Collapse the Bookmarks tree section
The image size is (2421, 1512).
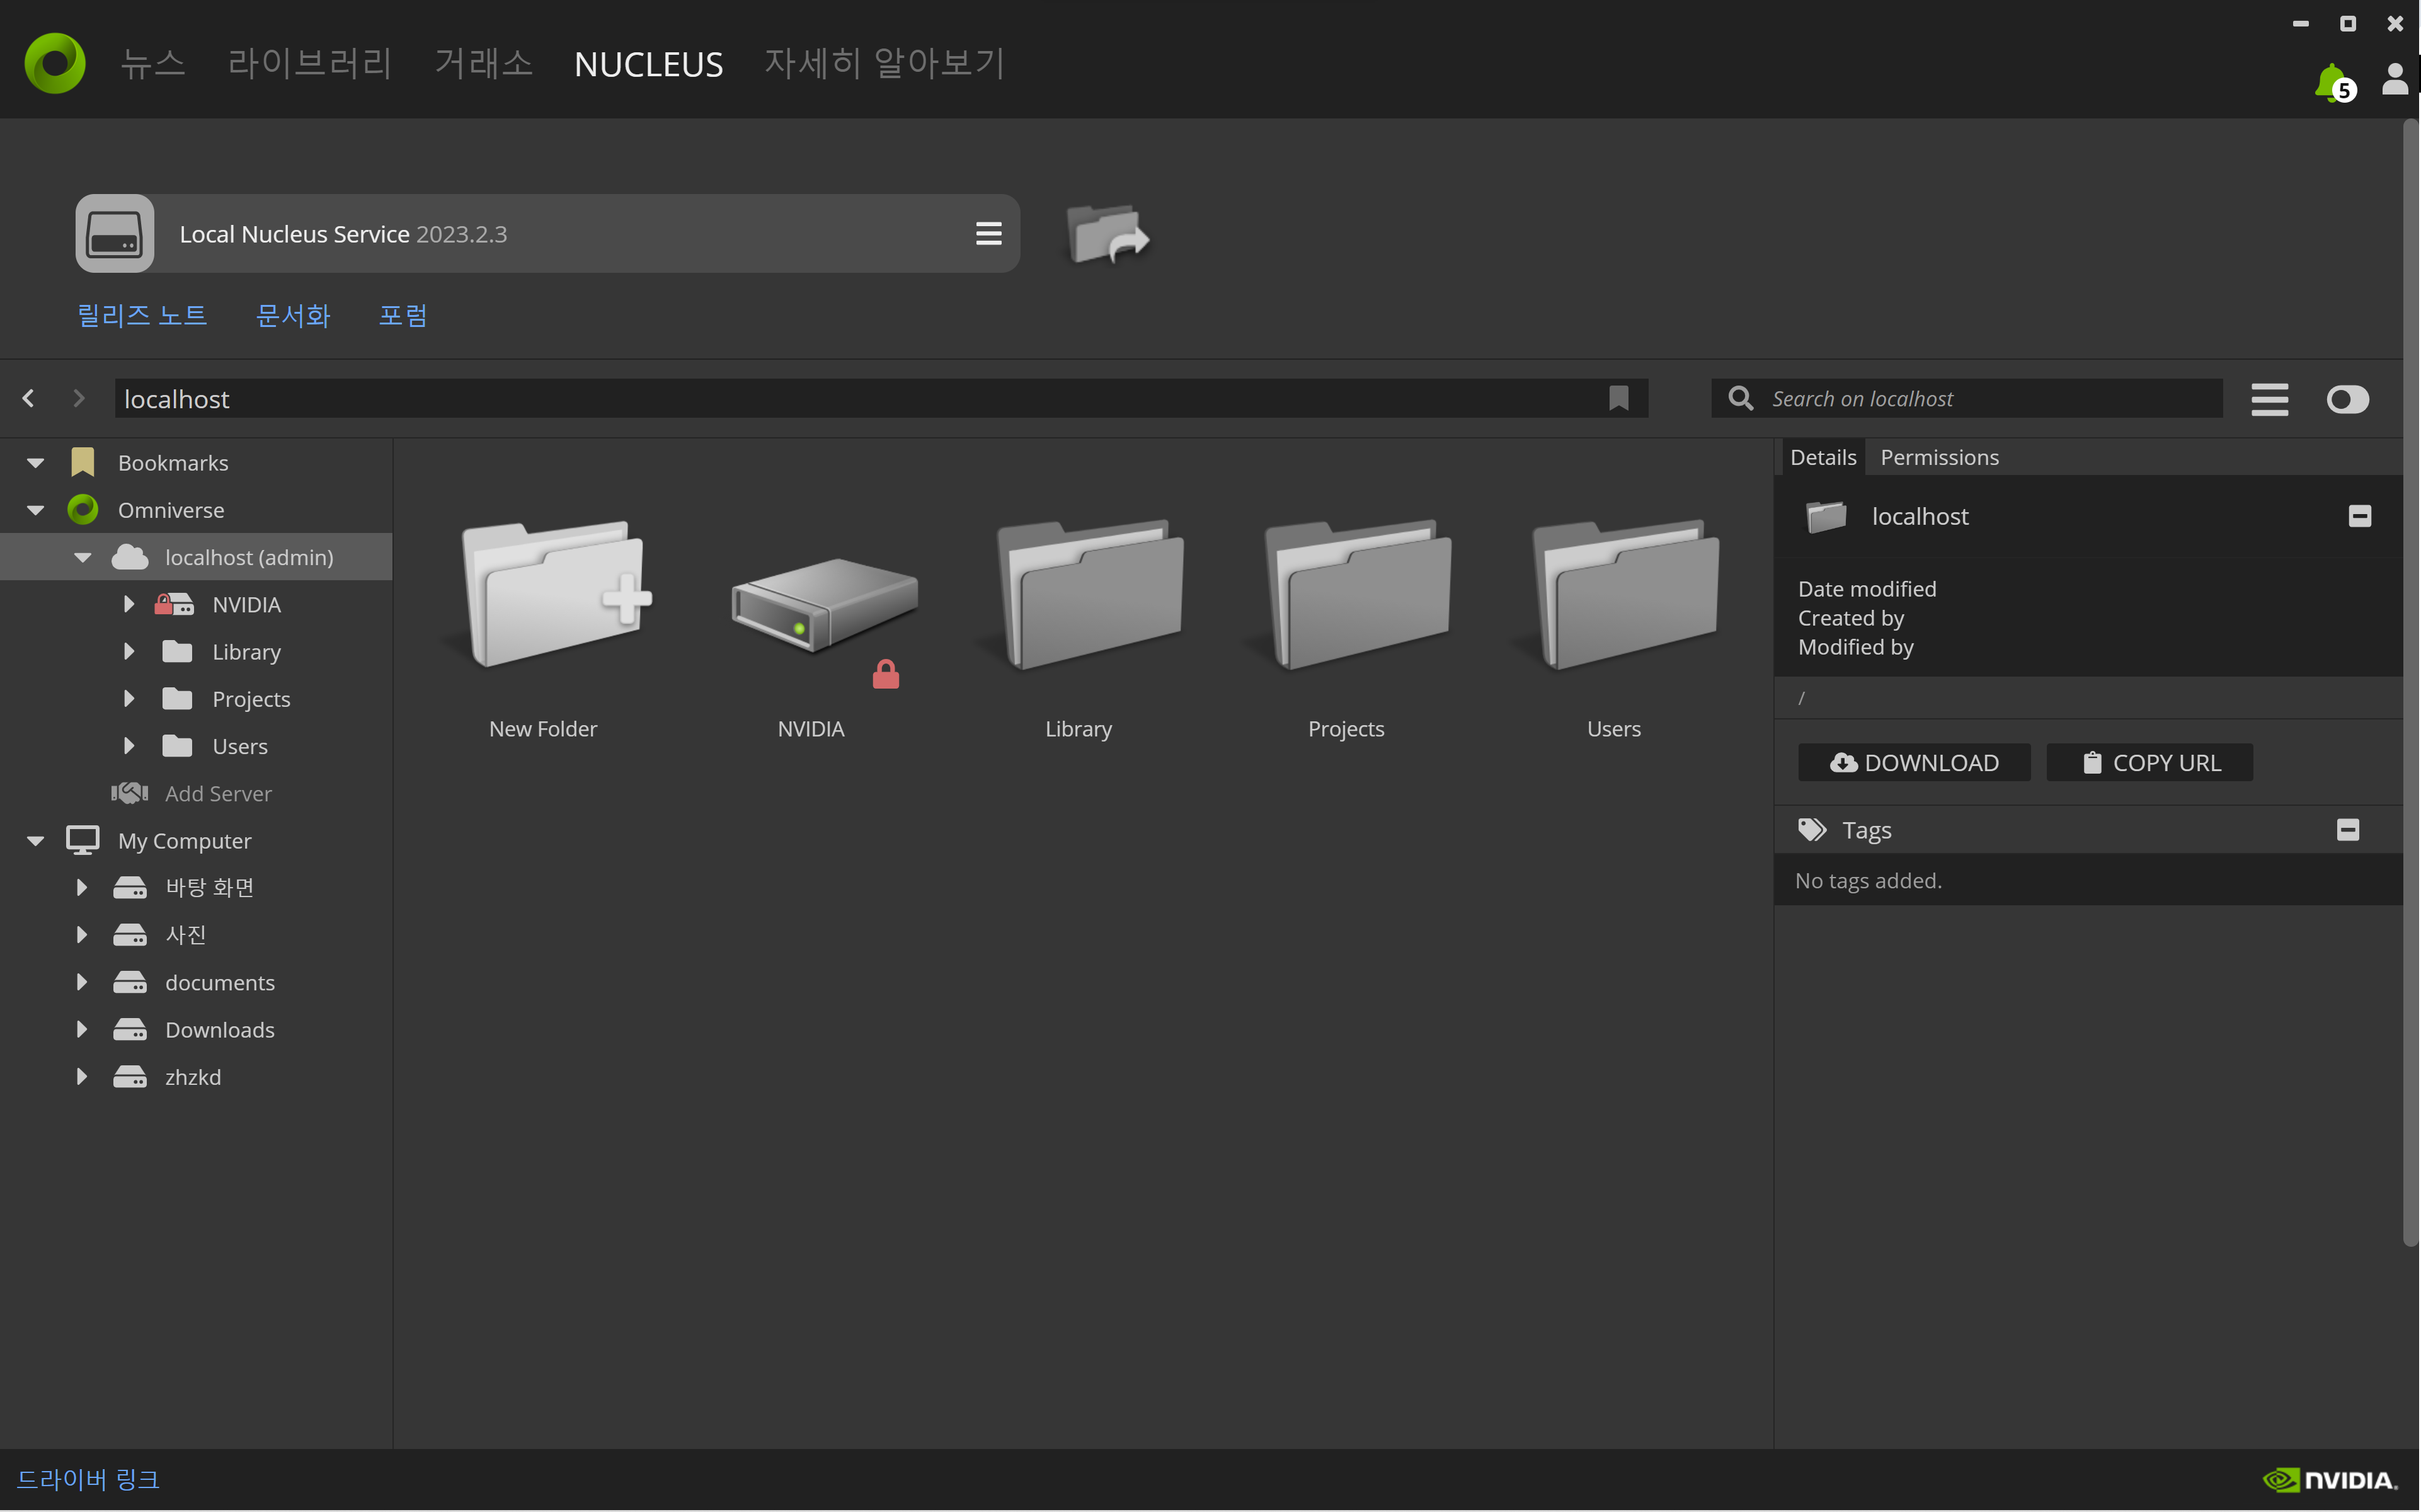(36, 462)
